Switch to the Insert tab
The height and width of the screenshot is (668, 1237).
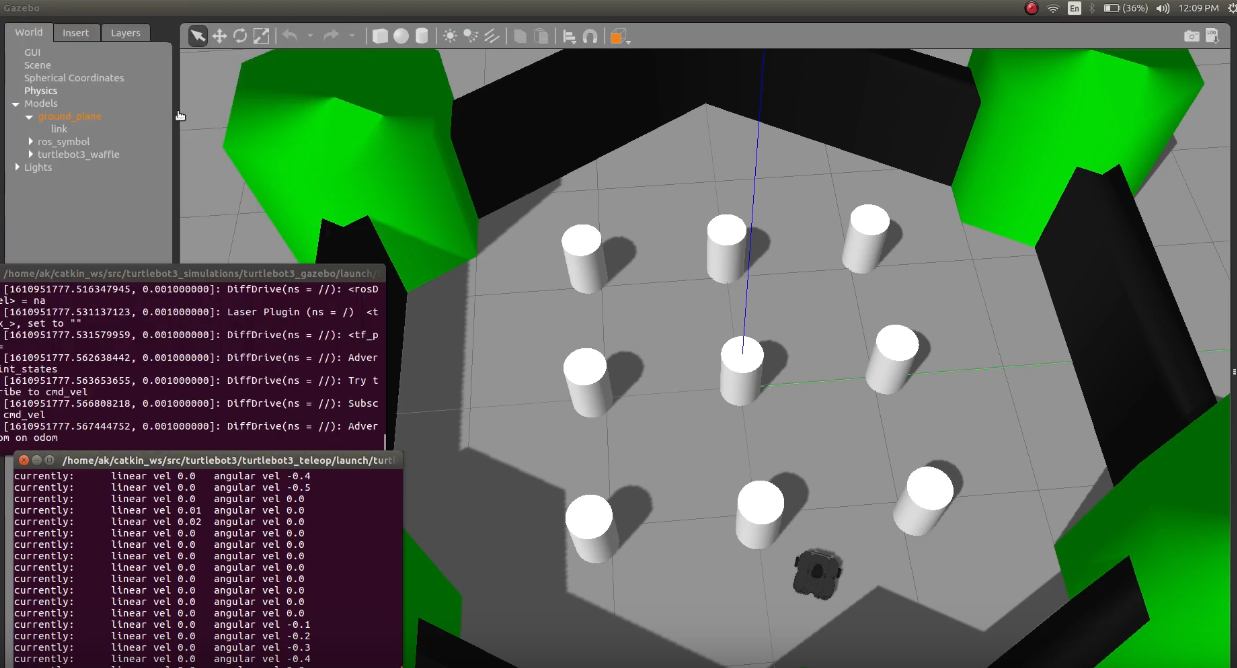[76, 32]
